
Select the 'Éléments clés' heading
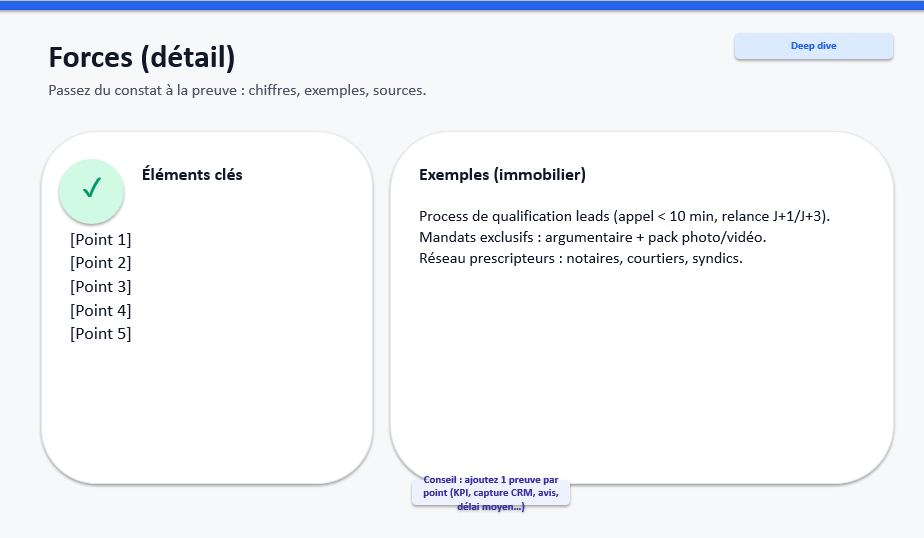pos(192,175)
